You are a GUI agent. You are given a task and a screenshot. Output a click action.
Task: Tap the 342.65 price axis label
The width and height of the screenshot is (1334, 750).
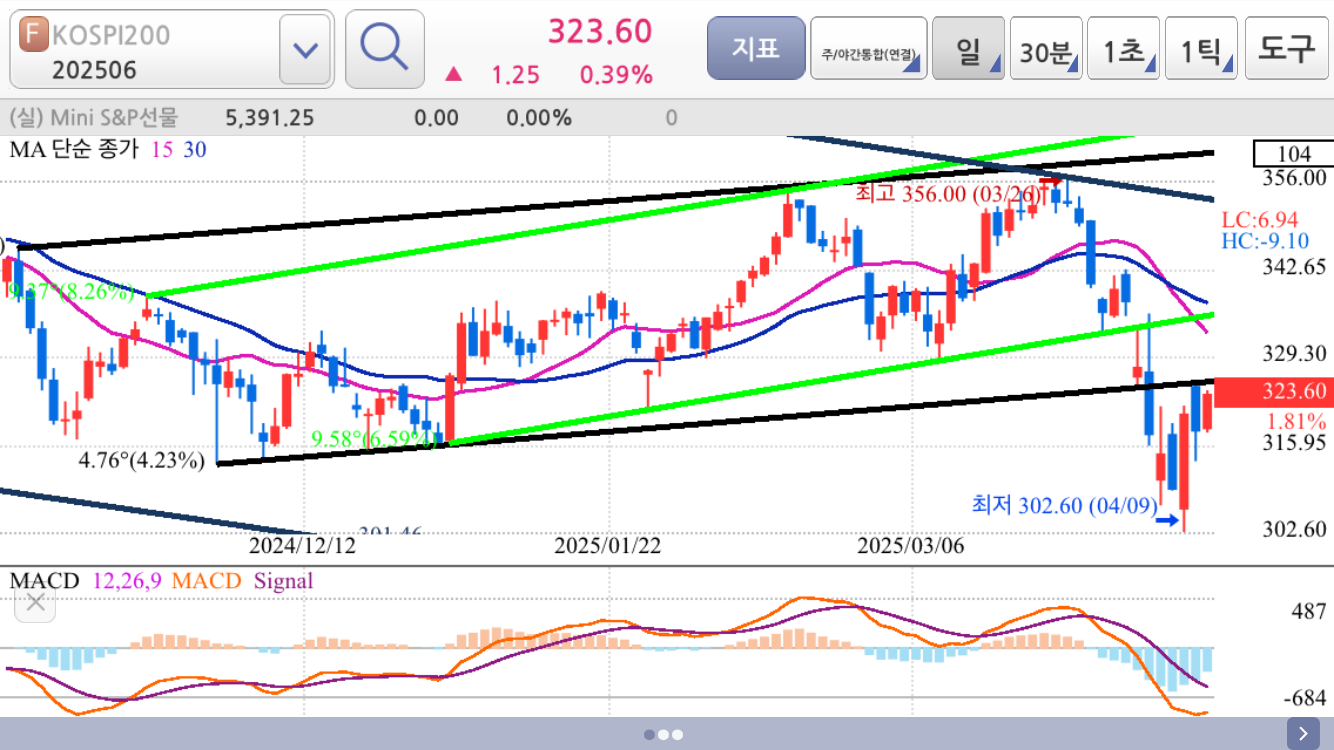[x=1295, y=266]
